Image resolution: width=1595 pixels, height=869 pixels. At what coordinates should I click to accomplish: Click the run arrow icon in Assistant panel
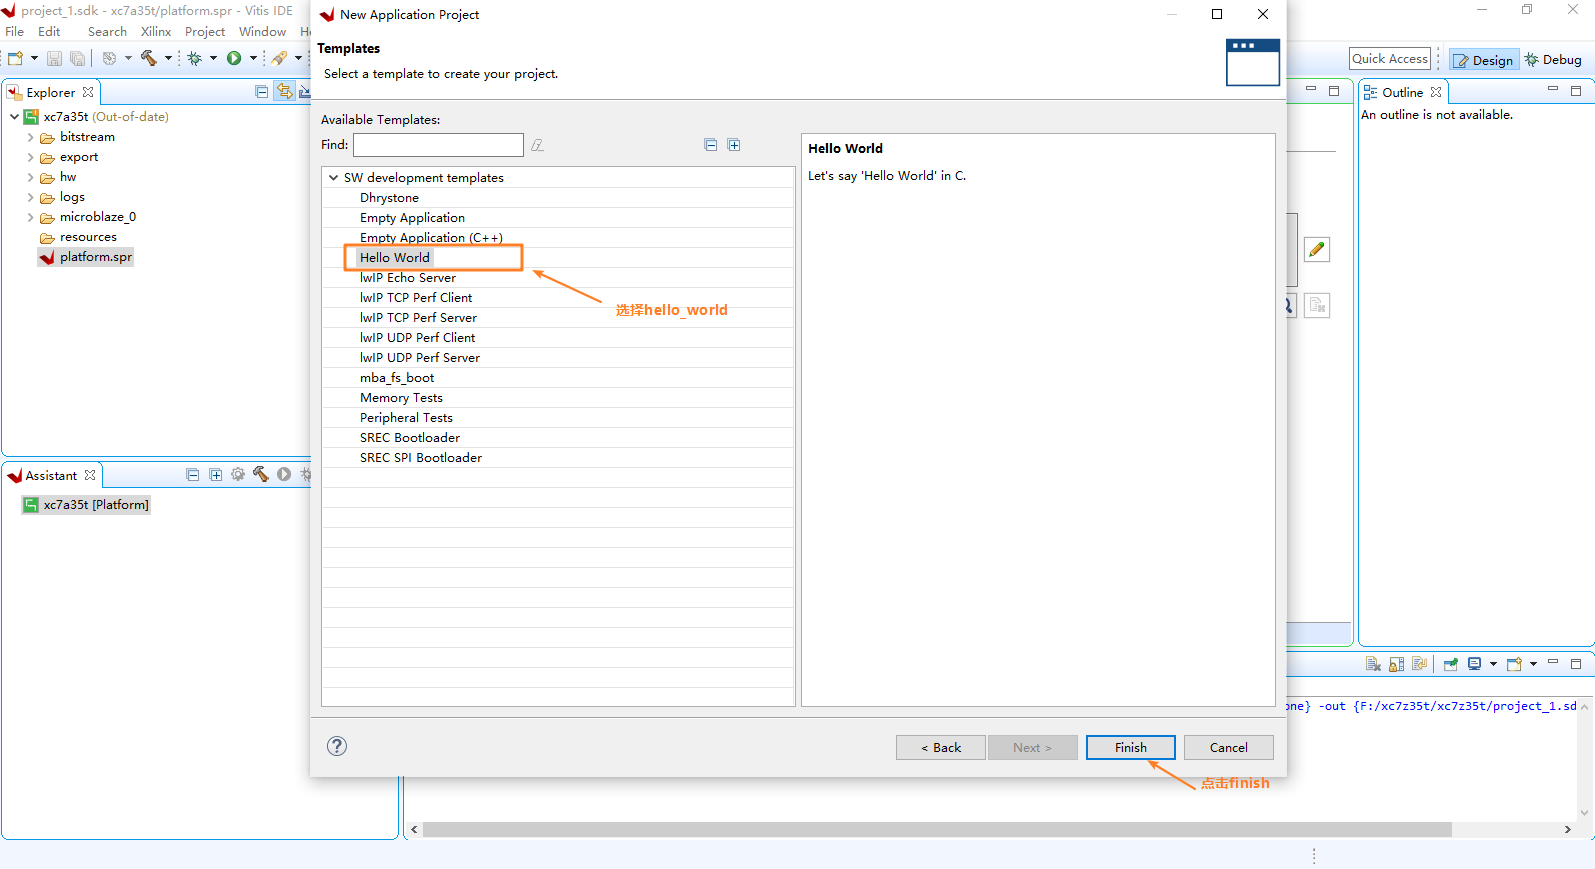pyautogui.click(x=284, y=475)
